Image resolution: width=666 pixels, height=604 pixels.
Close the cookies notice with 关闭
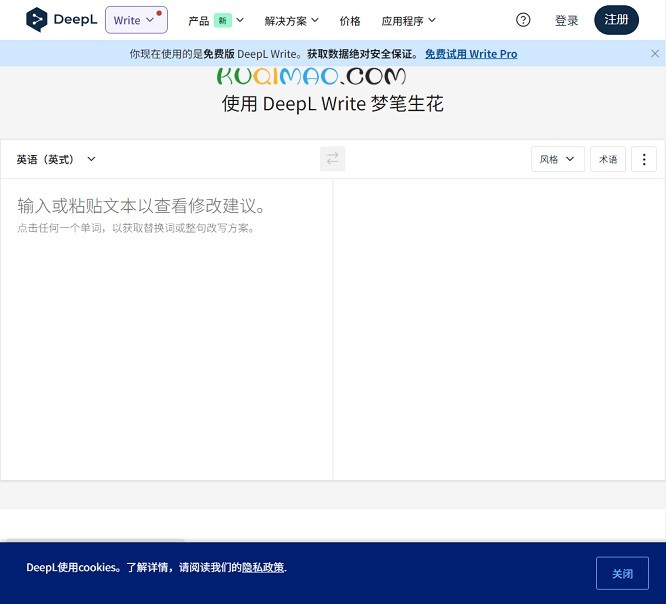622,573
